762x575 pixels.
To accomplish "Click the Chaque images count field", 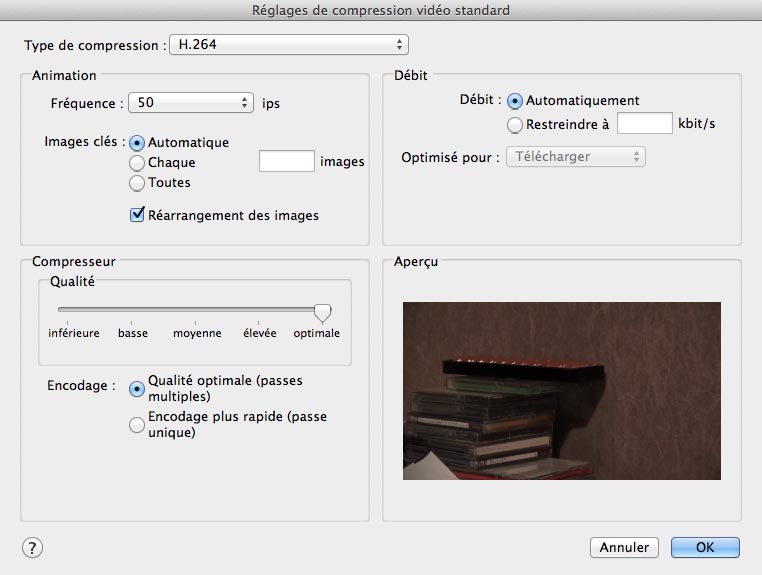I will 287,161.
